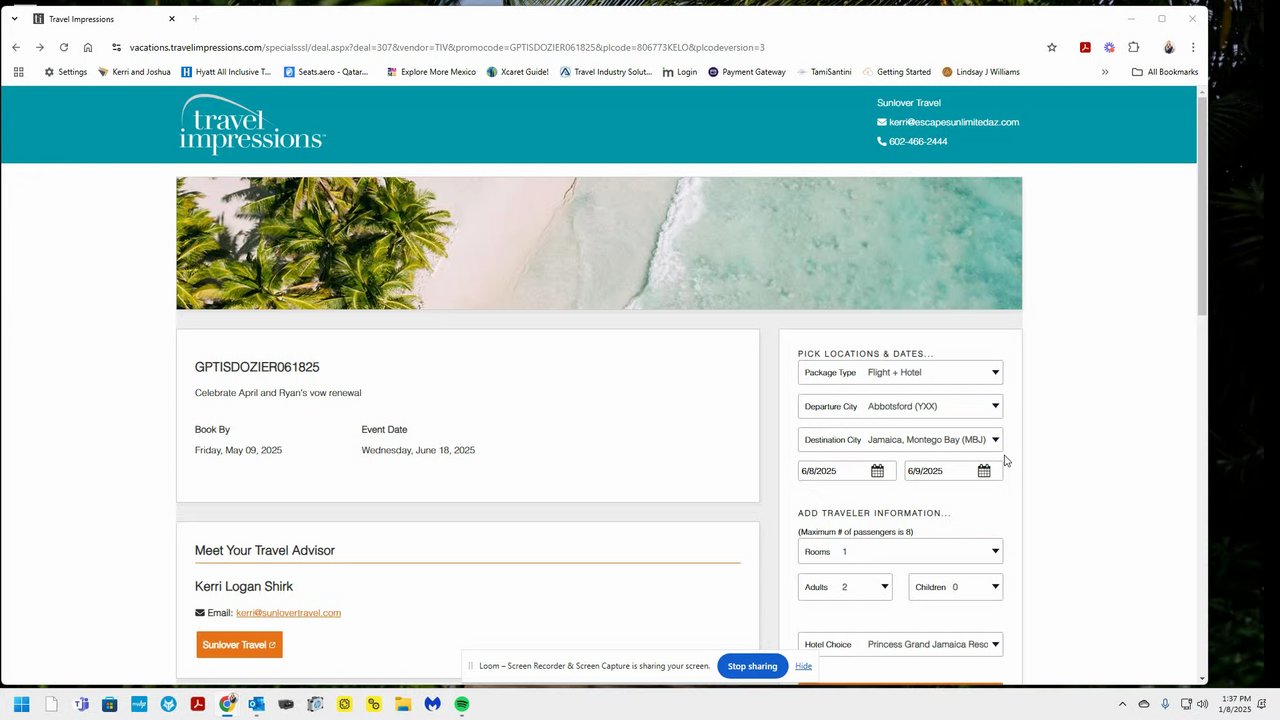Open the Chrome extensions puzzle menu
The width and height of the screenshot is (1280, 720).
(x=1133, y=47)
